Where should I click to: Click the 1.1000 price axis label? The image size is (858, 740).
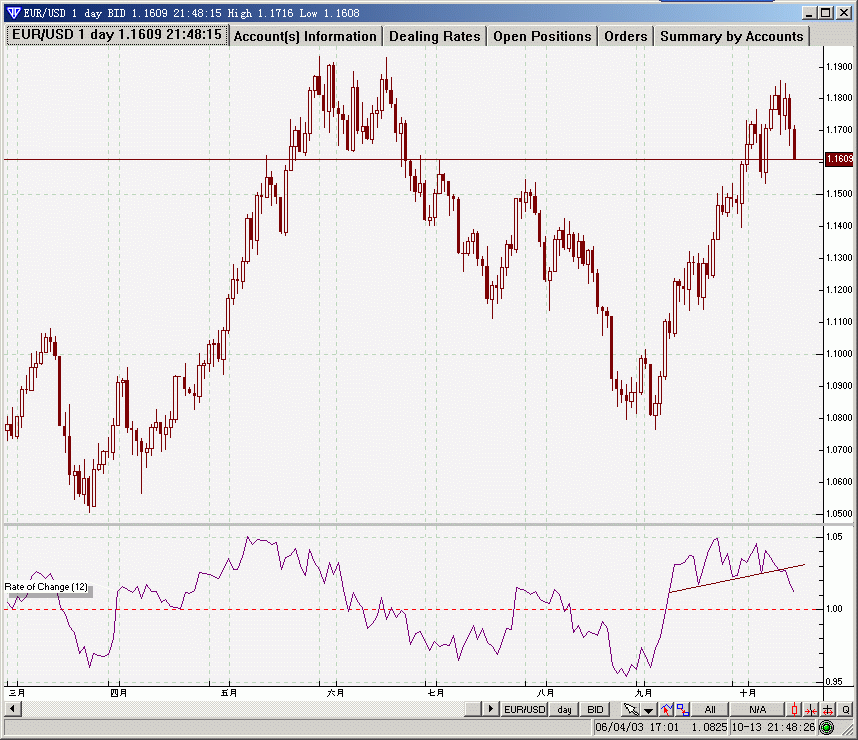coord(839,354)
